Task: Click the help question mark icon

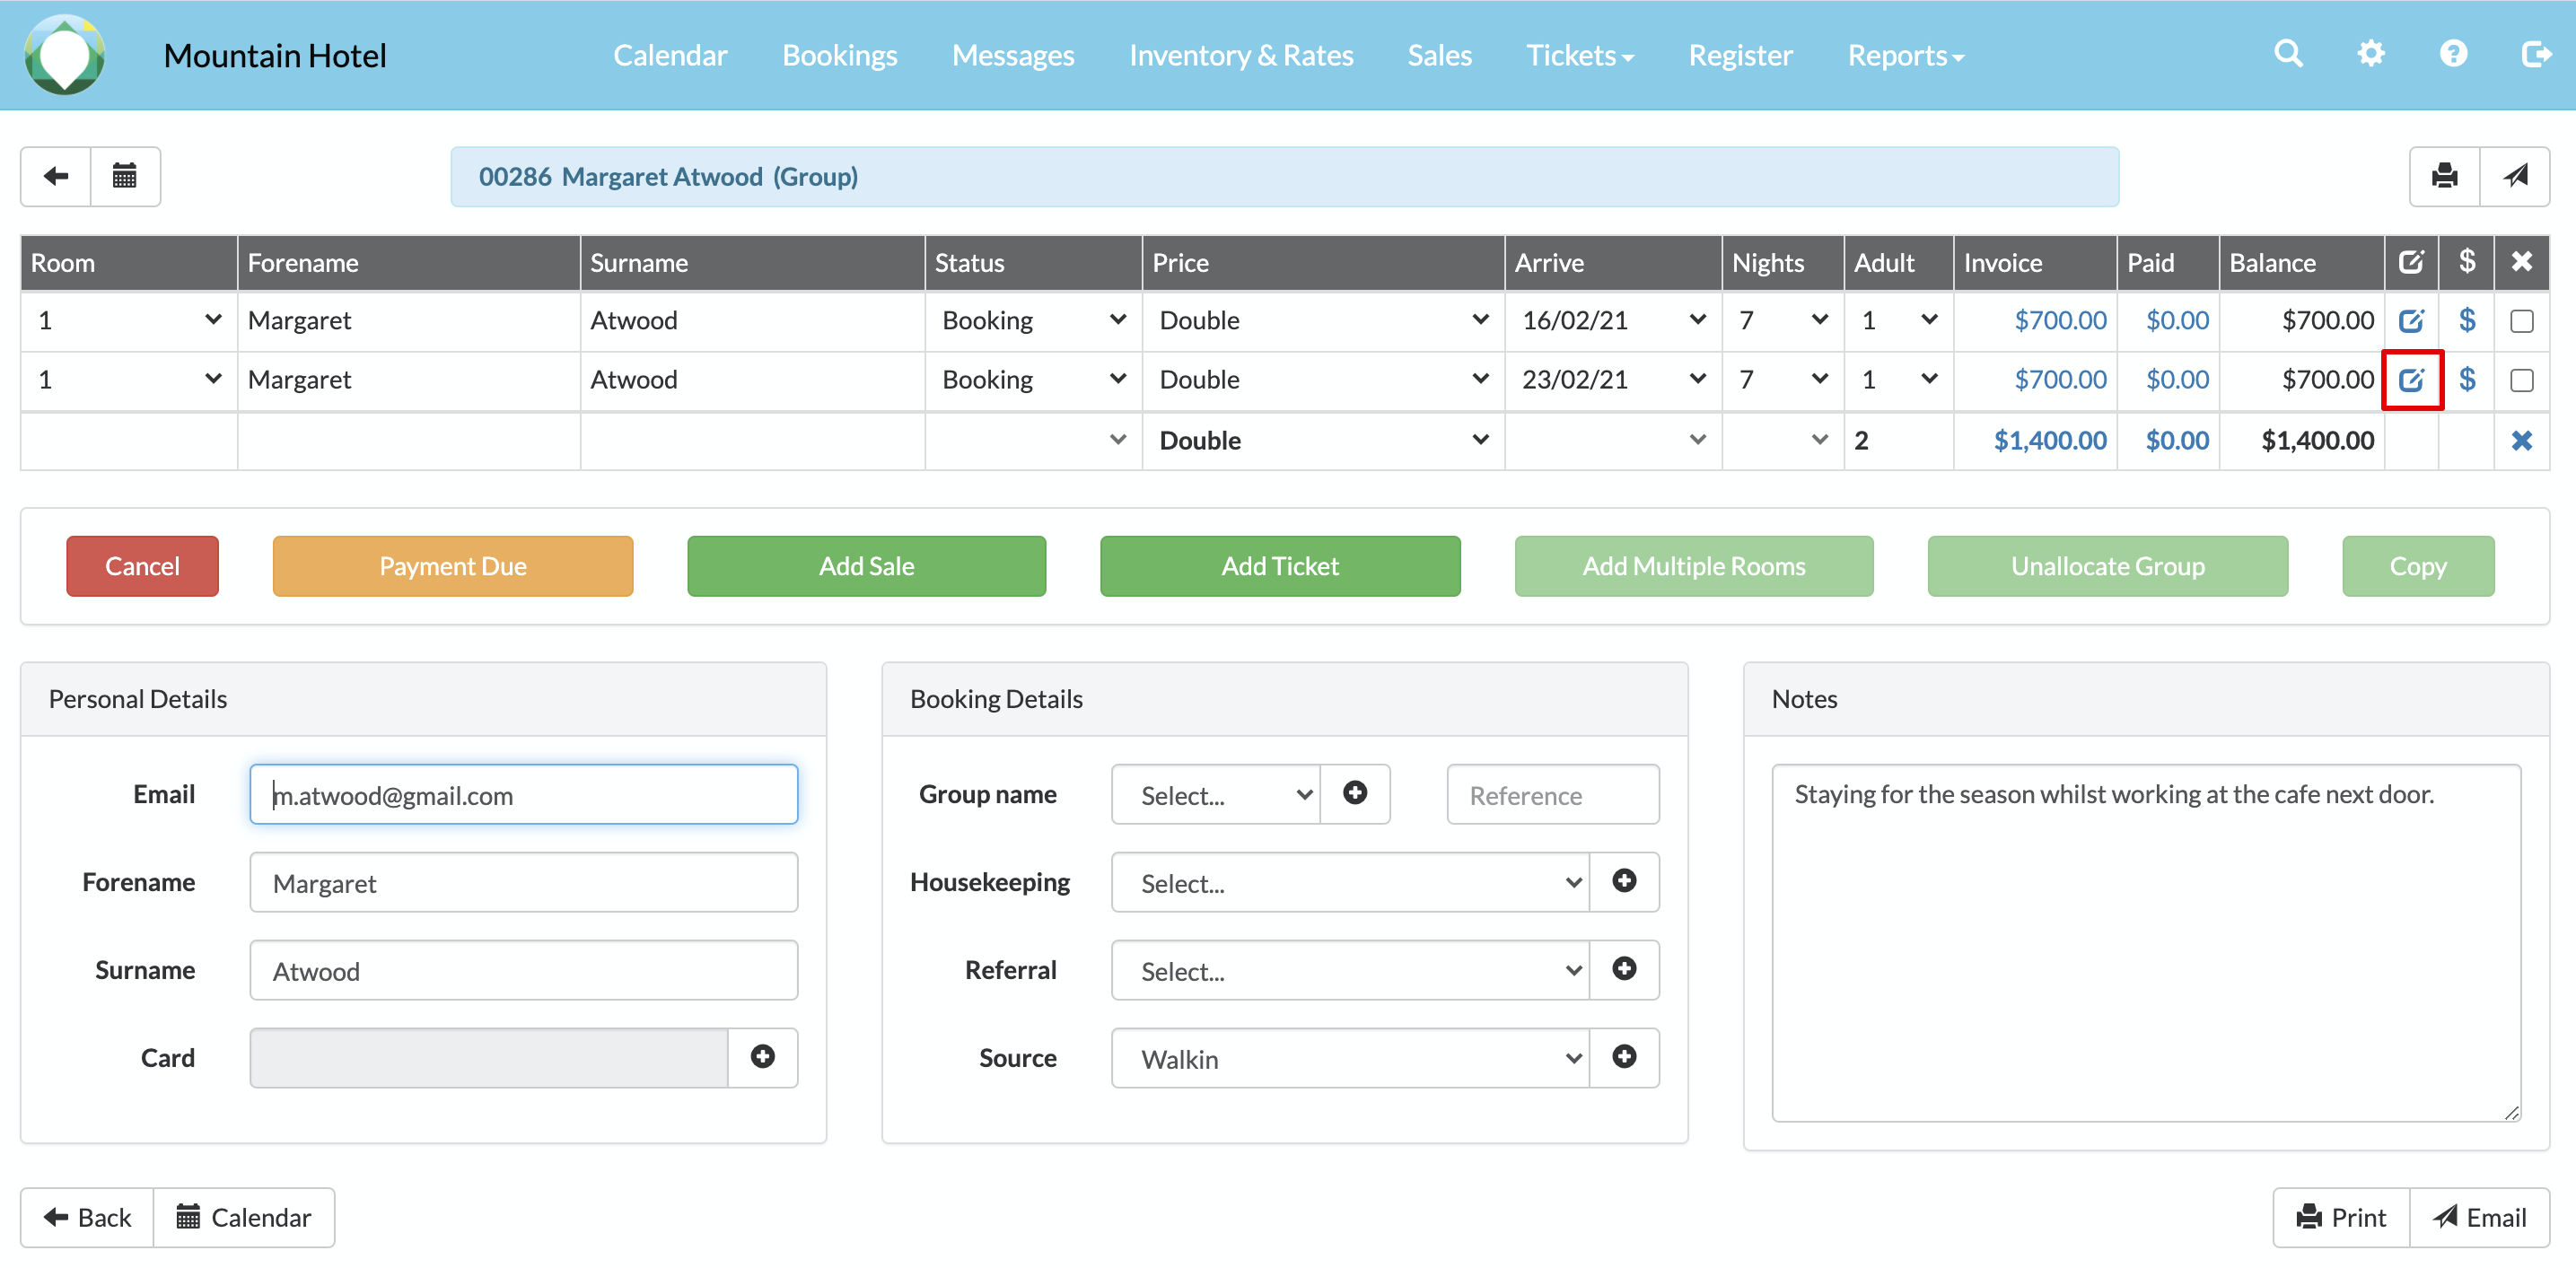Action: (x=2452, y=54)
